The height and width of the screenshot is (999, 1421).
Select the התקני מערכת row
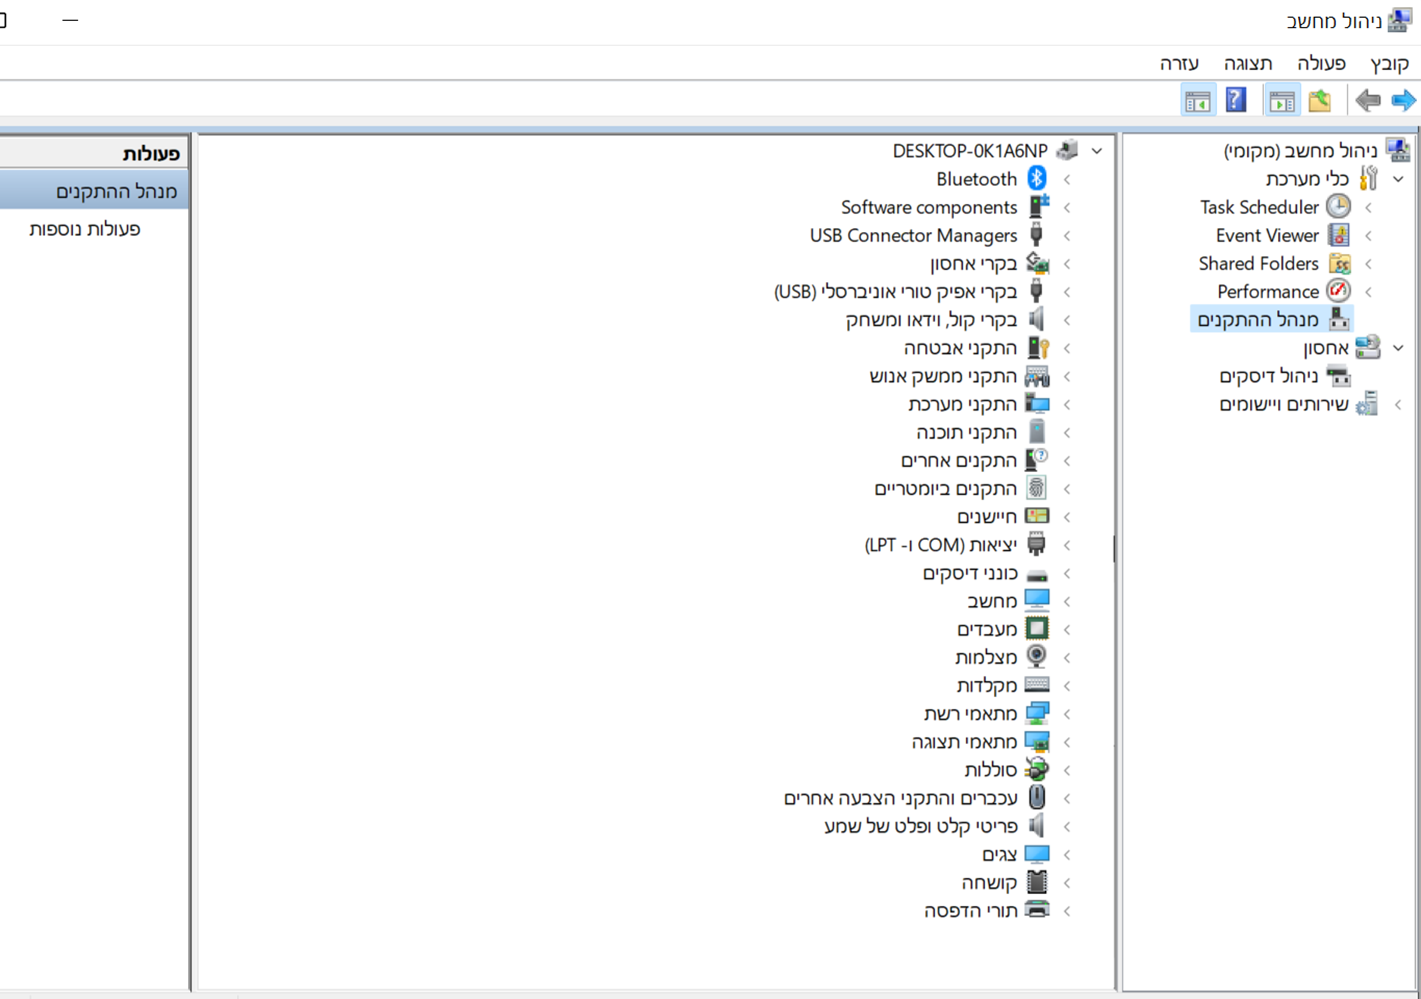click(x=962, y=404)
